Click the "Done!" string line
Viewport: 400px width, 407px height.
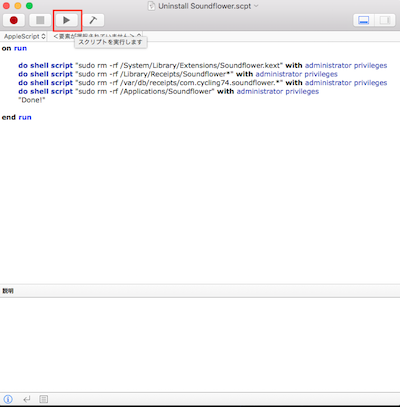coord(32,100)
